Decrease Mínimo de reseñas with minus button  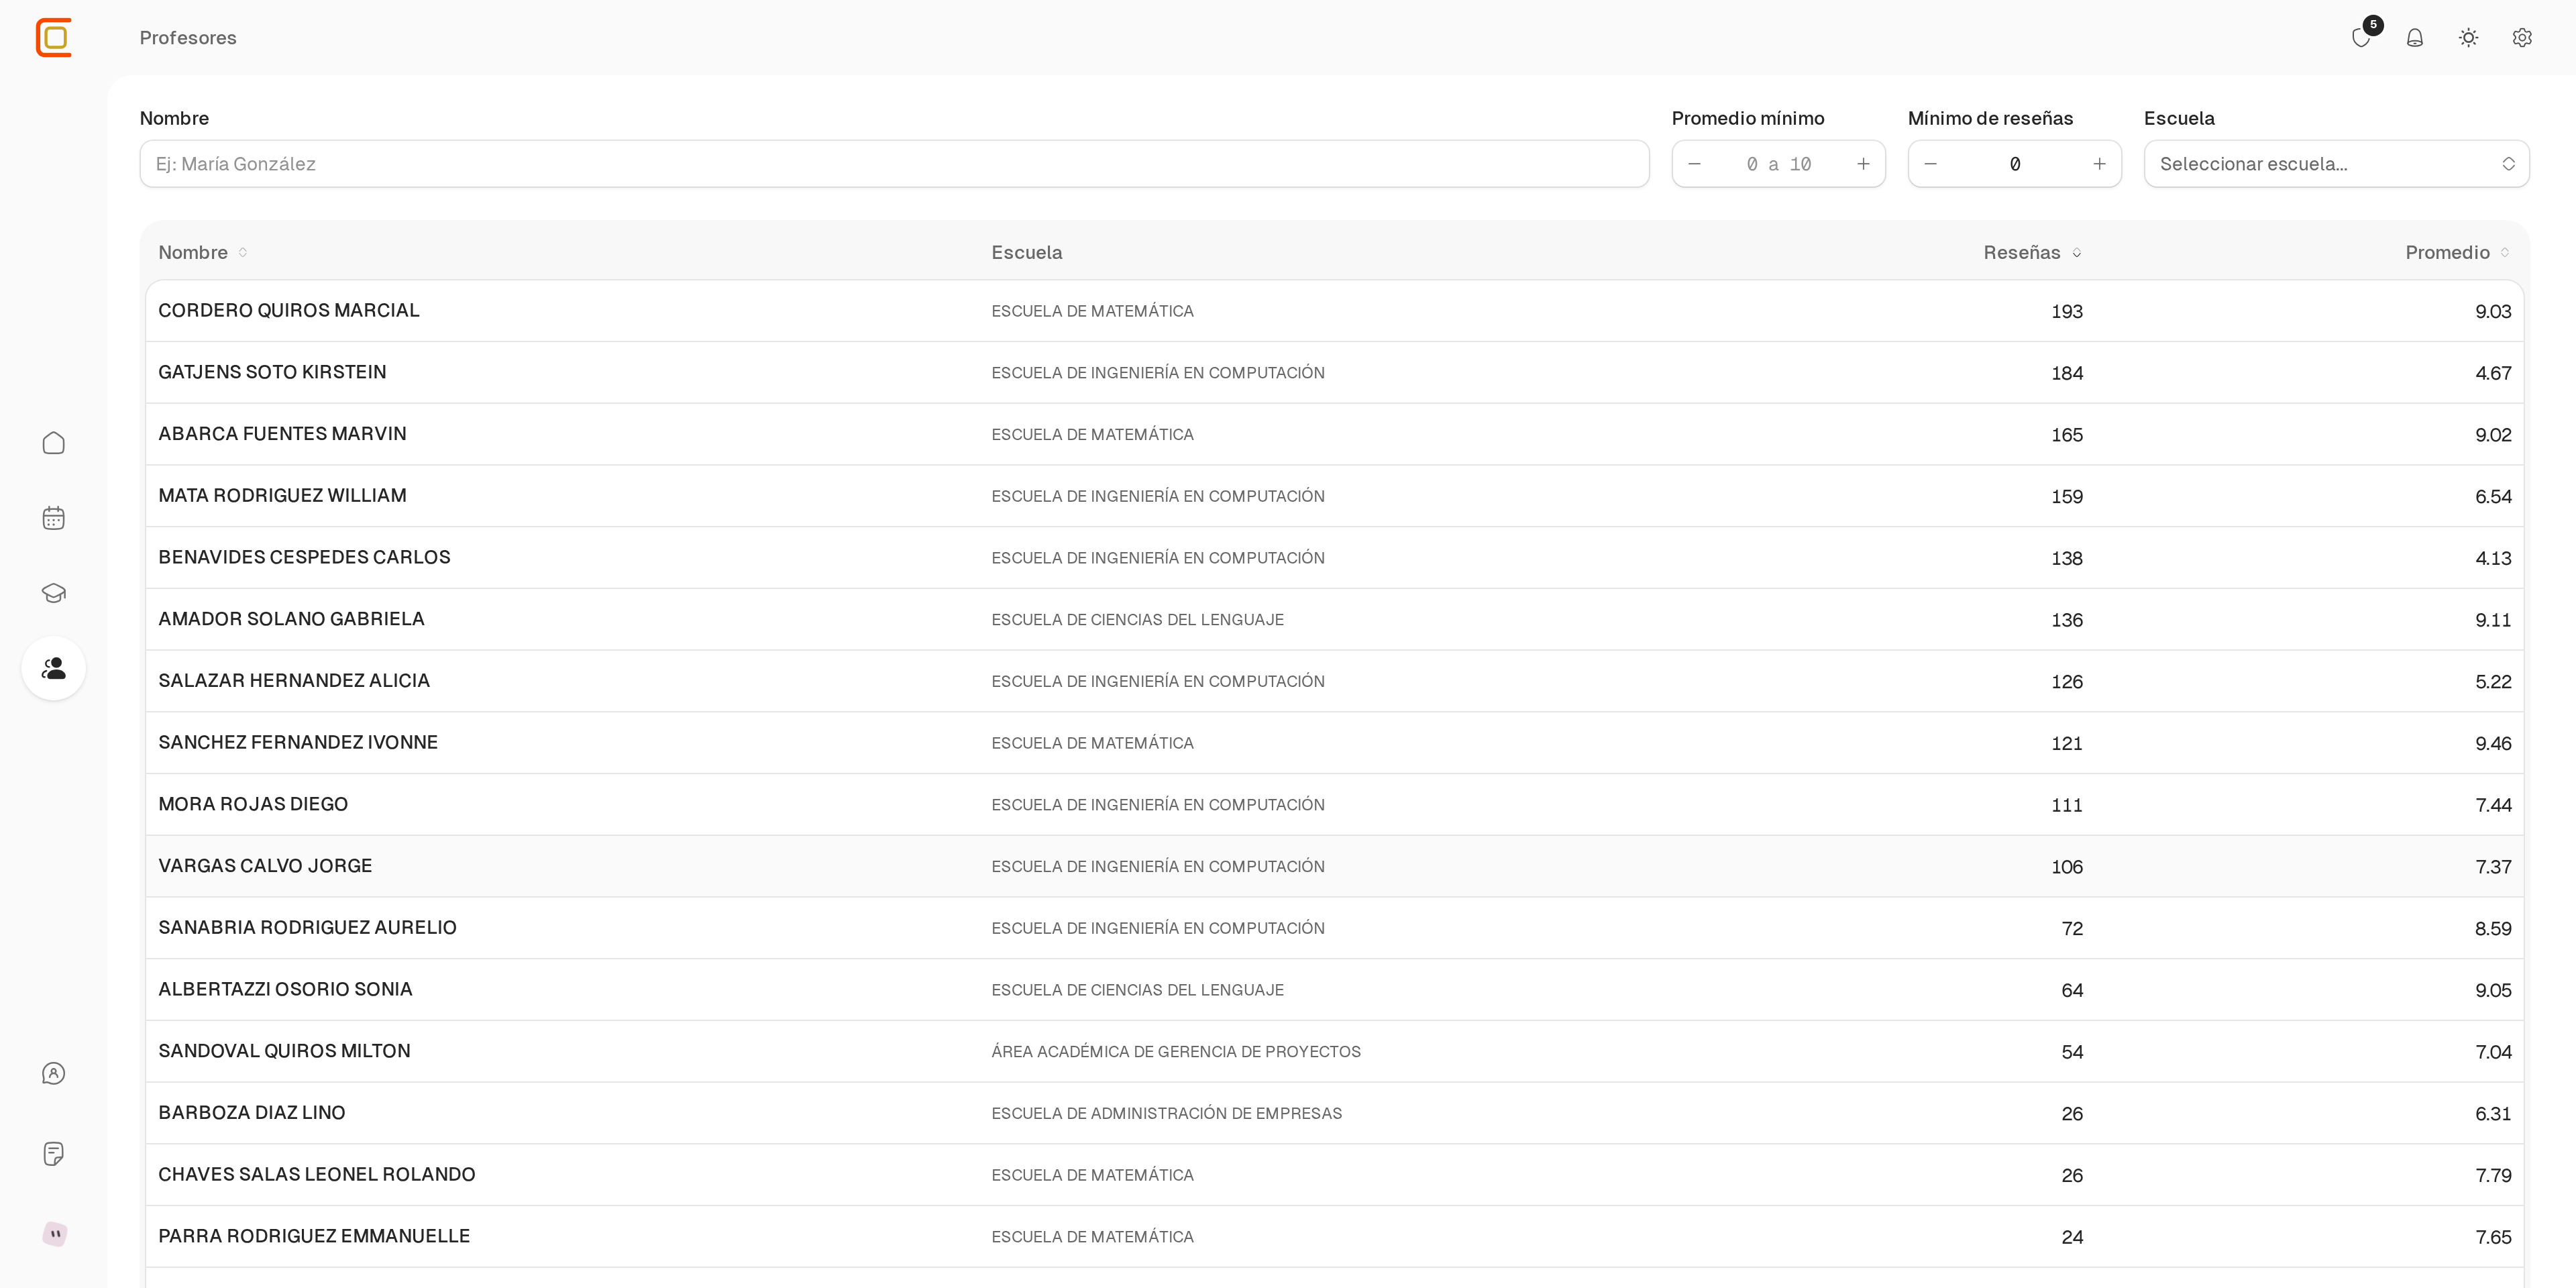click(x=1930, y=164)
